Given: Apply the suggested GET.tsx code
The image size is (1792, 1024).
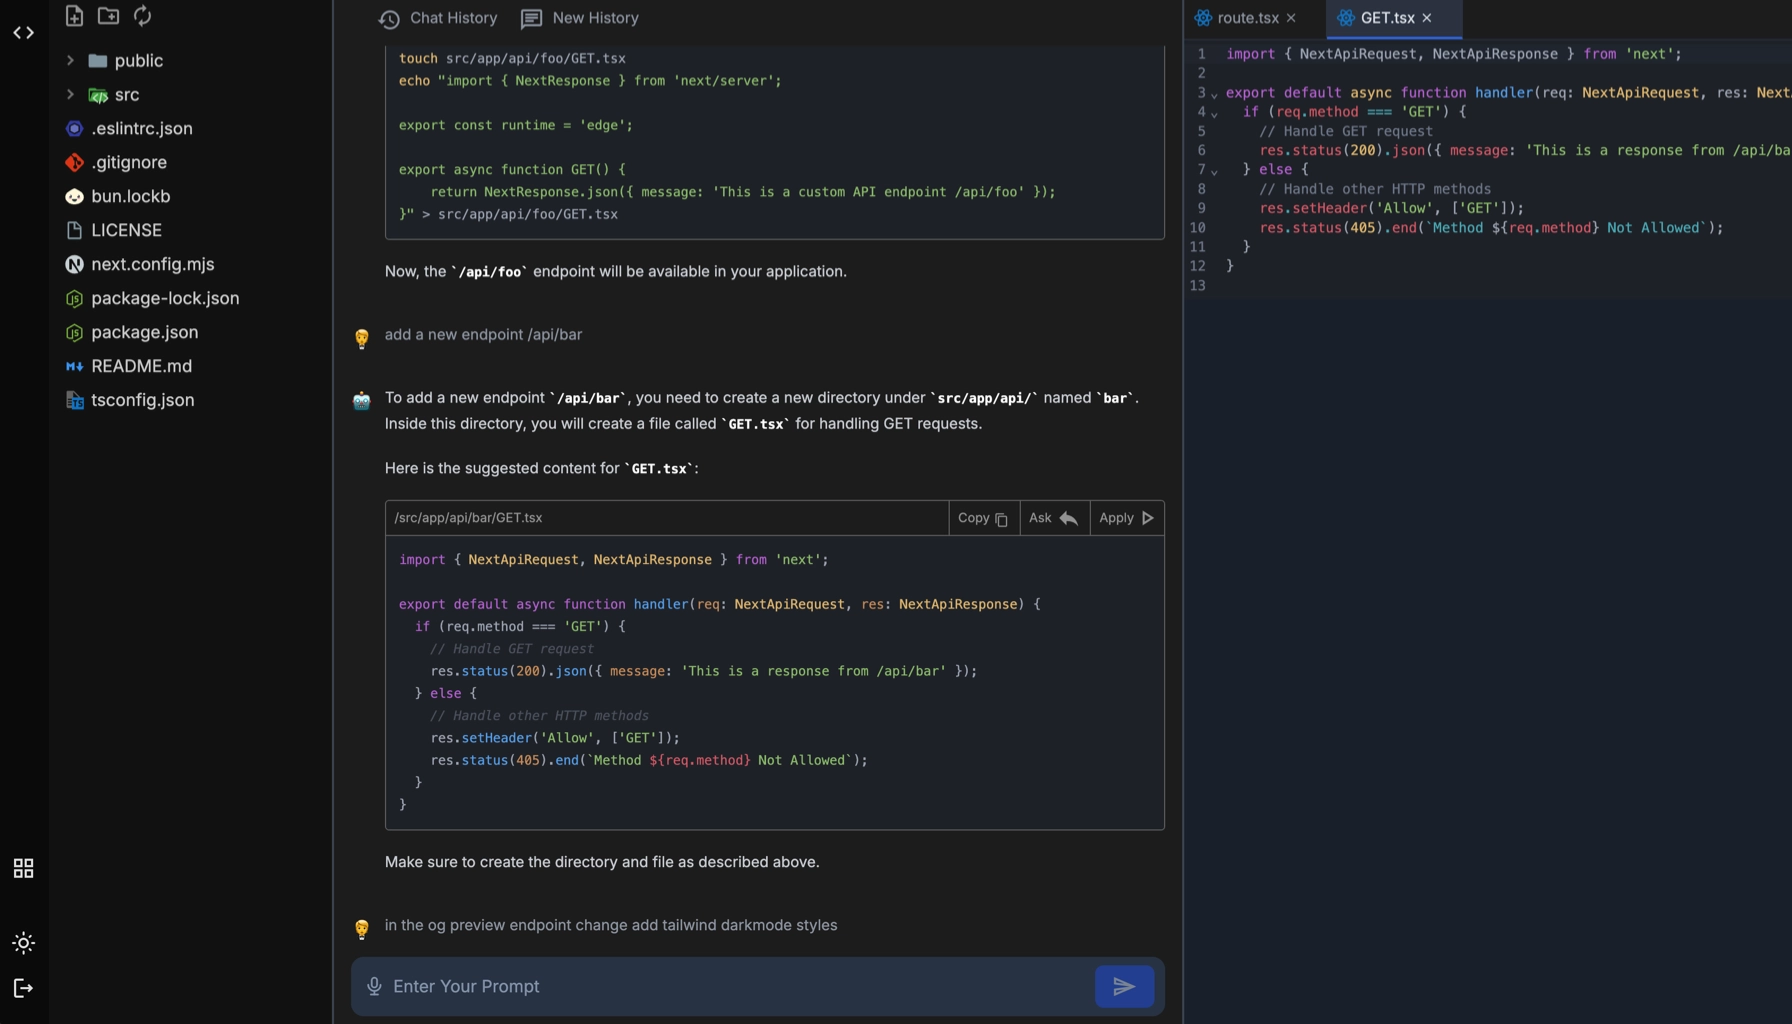Looking at the screenshot, I should pos(1126,518).
